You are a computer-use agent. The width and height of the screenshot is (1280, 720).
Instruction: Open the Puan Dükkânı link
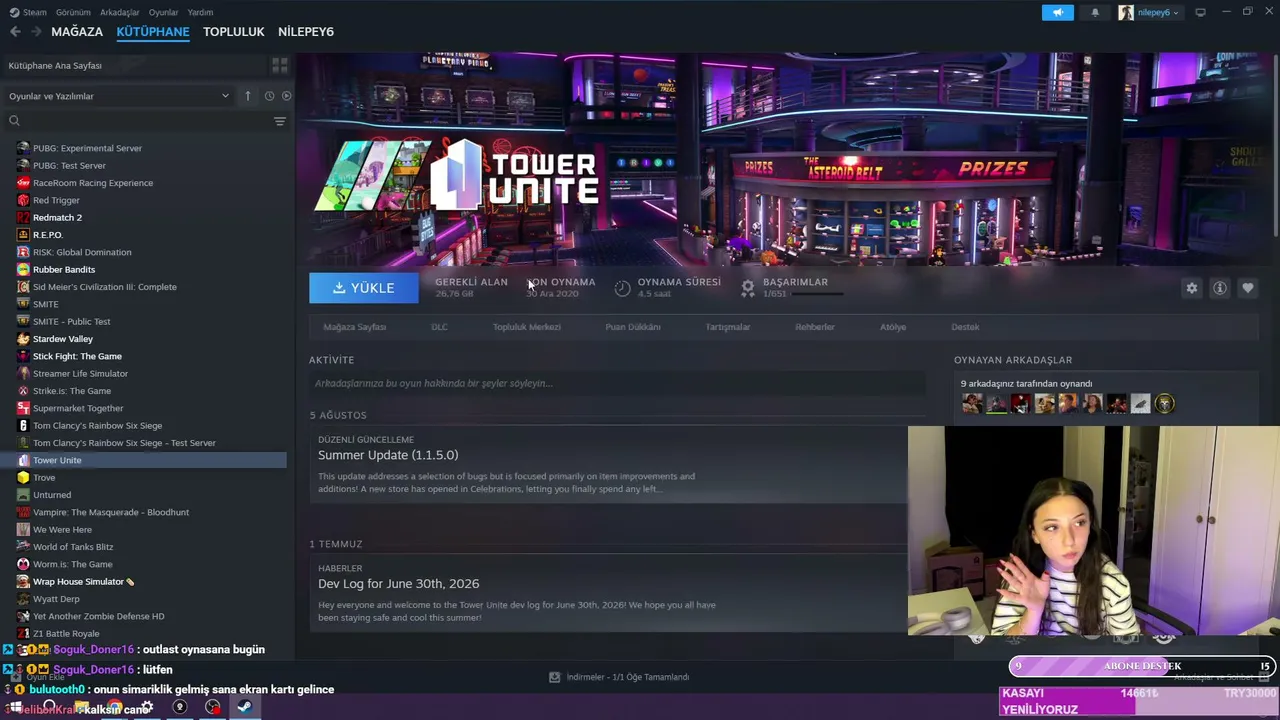(633, 327)
